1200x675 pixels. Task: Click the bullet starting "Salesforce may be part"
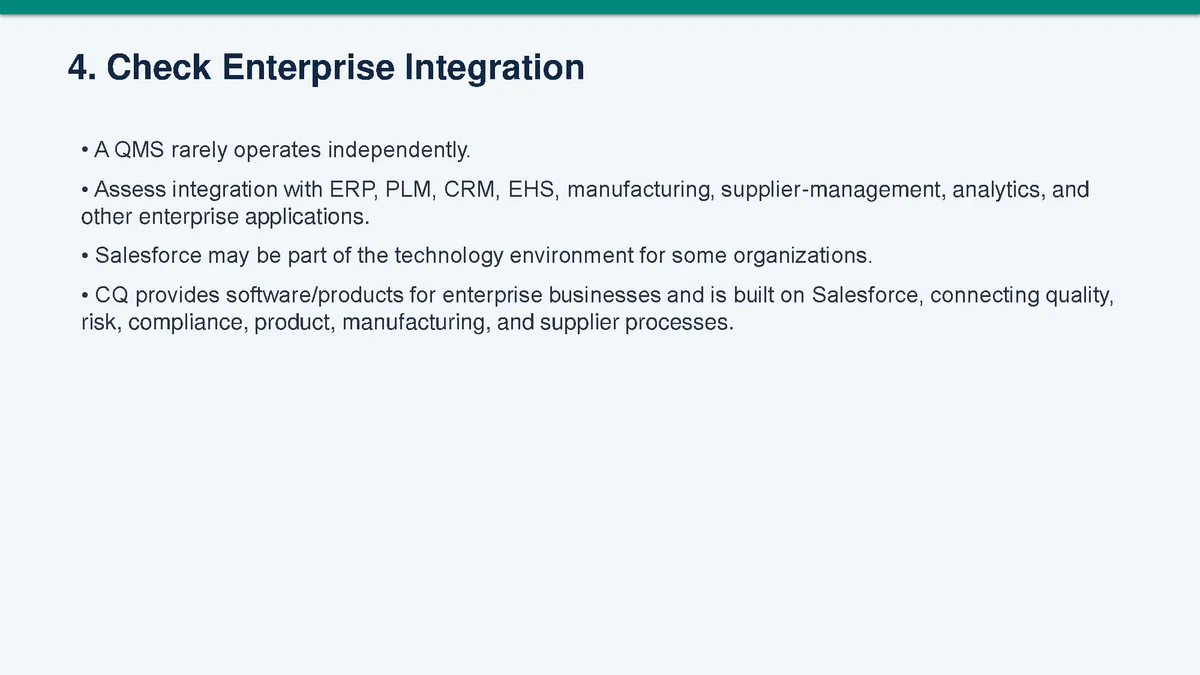pyautogui.click(x=476, y=256)
